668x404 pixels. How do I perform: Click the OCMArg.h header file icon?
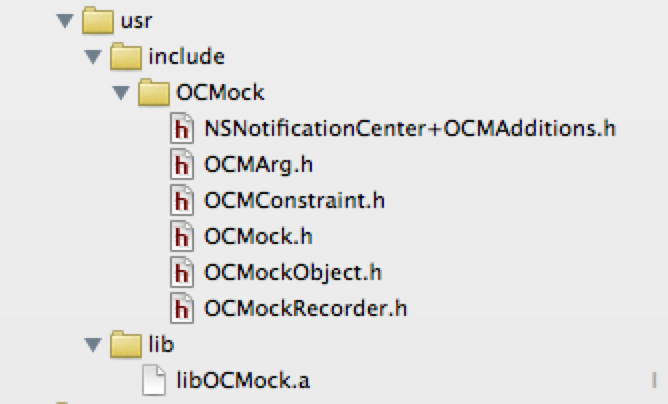click(x=182, y=164)
